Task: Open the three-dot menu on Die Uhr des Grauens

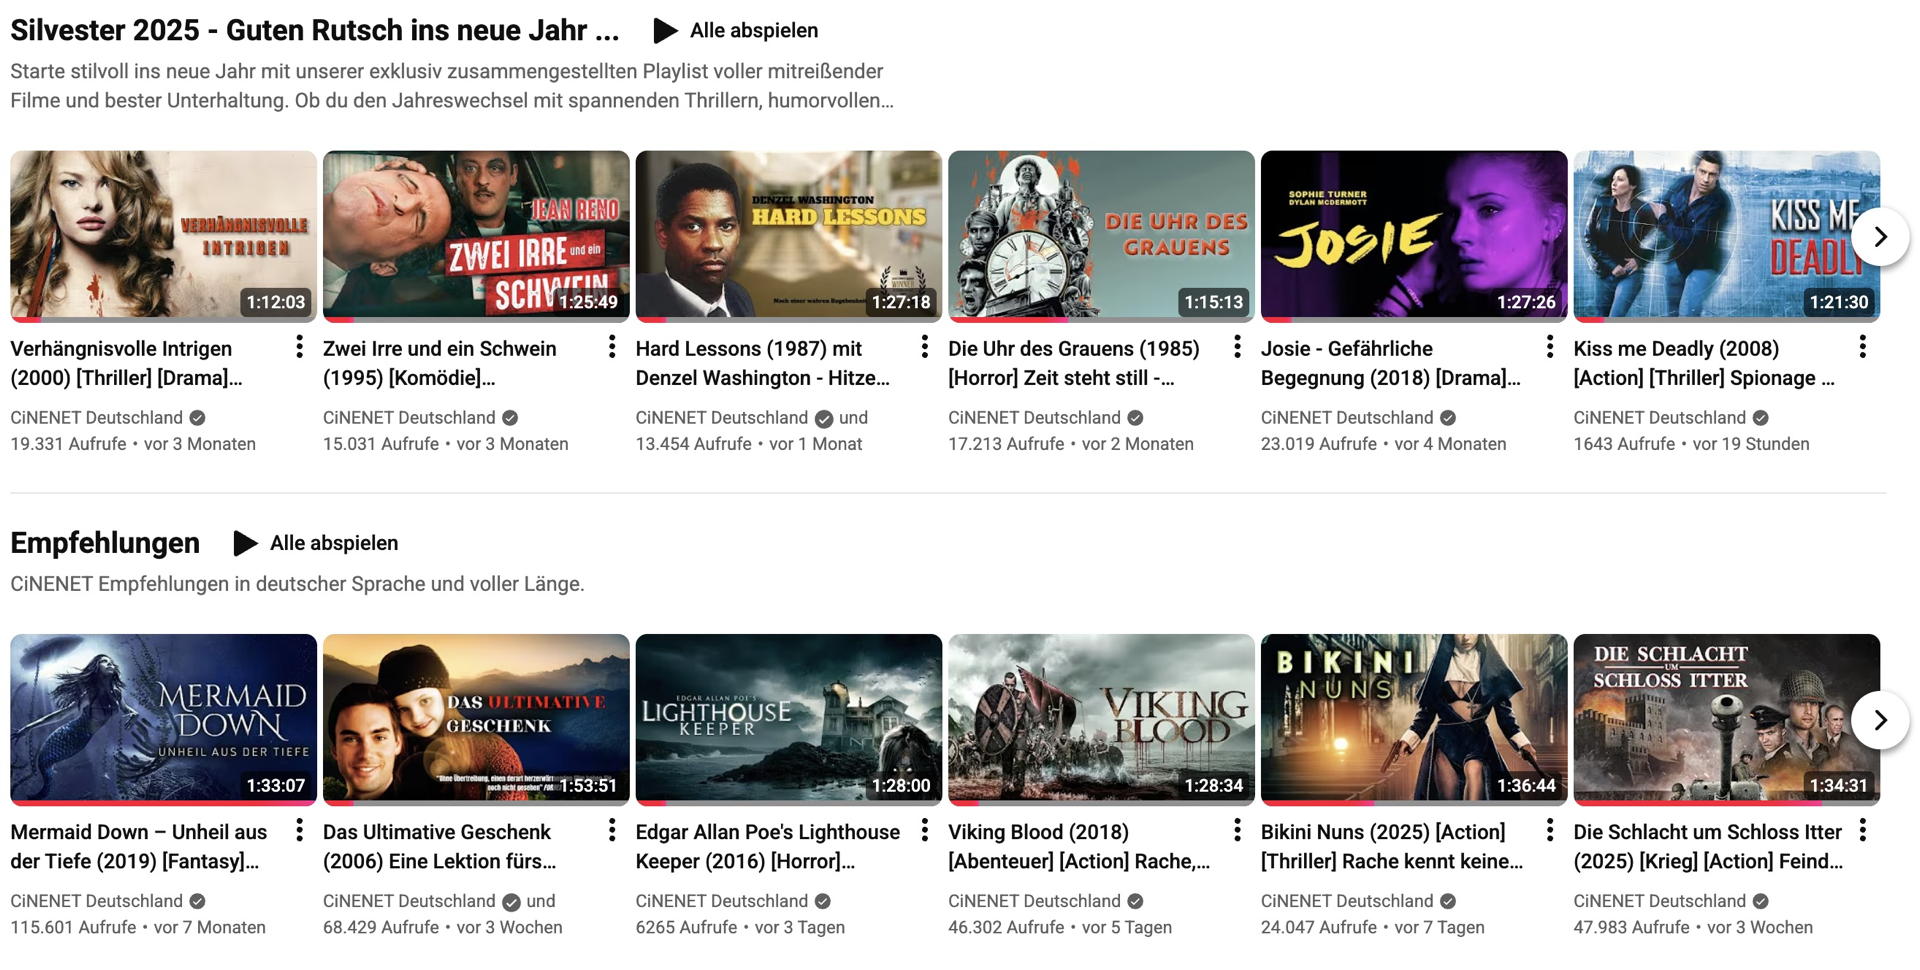Action: pos(1237,346)
